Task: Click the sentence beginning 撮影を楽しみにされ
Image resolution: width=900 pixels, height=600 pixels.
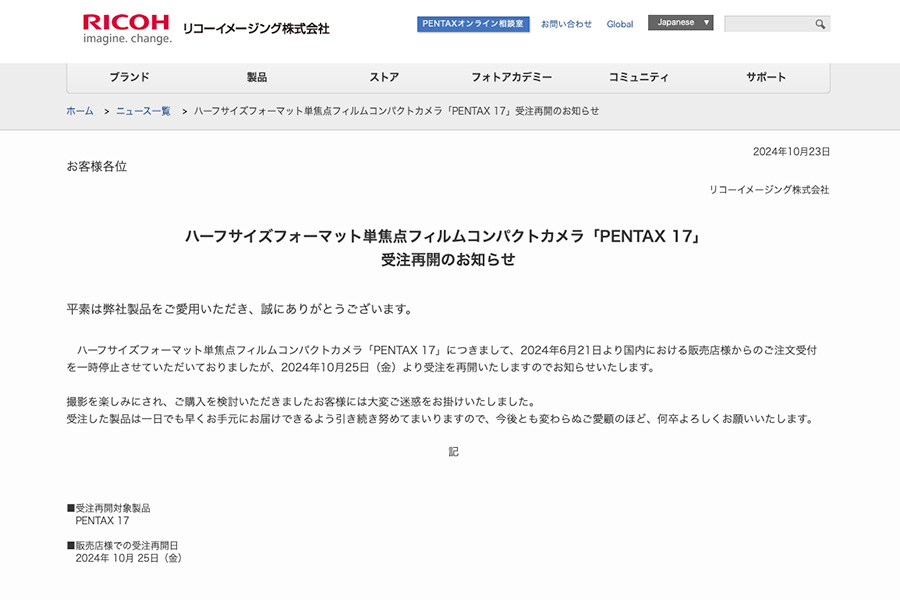Action: [x=301, y=402]
